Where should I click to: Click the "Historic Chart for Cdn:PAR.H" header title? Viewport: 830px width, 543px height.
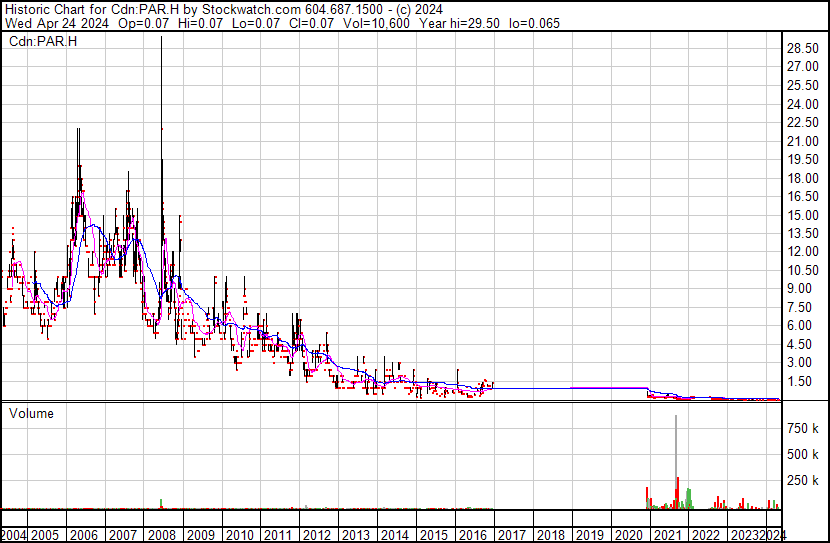pyautogui.click(x=80, y=9)
